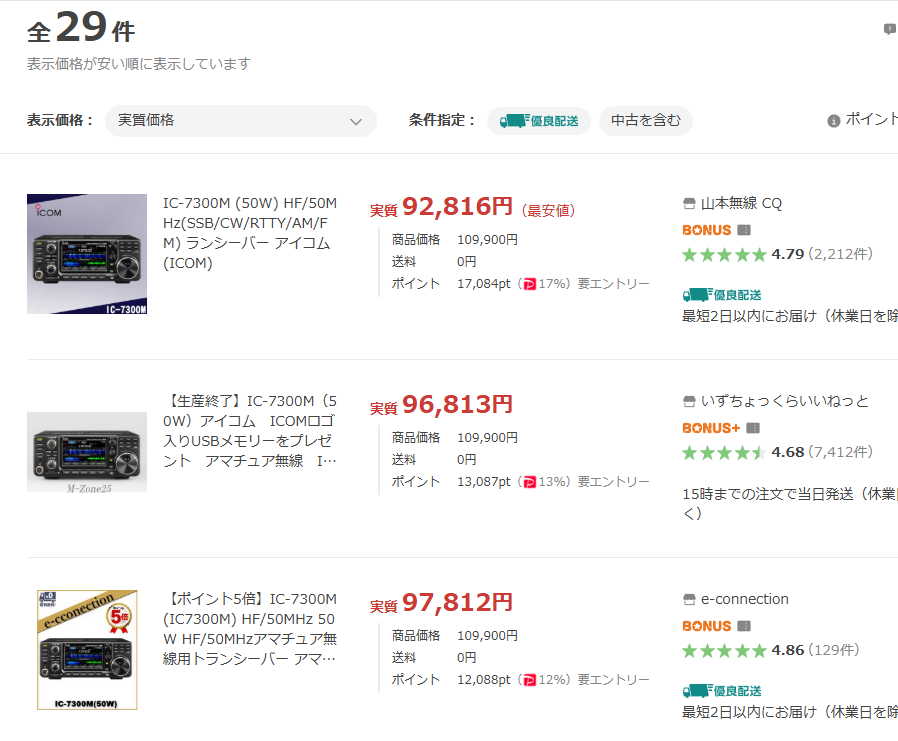Click the 優良配送 truck badge under e-connection rating
This screenshot has width=898, height=741.
(x=722, y=691)
